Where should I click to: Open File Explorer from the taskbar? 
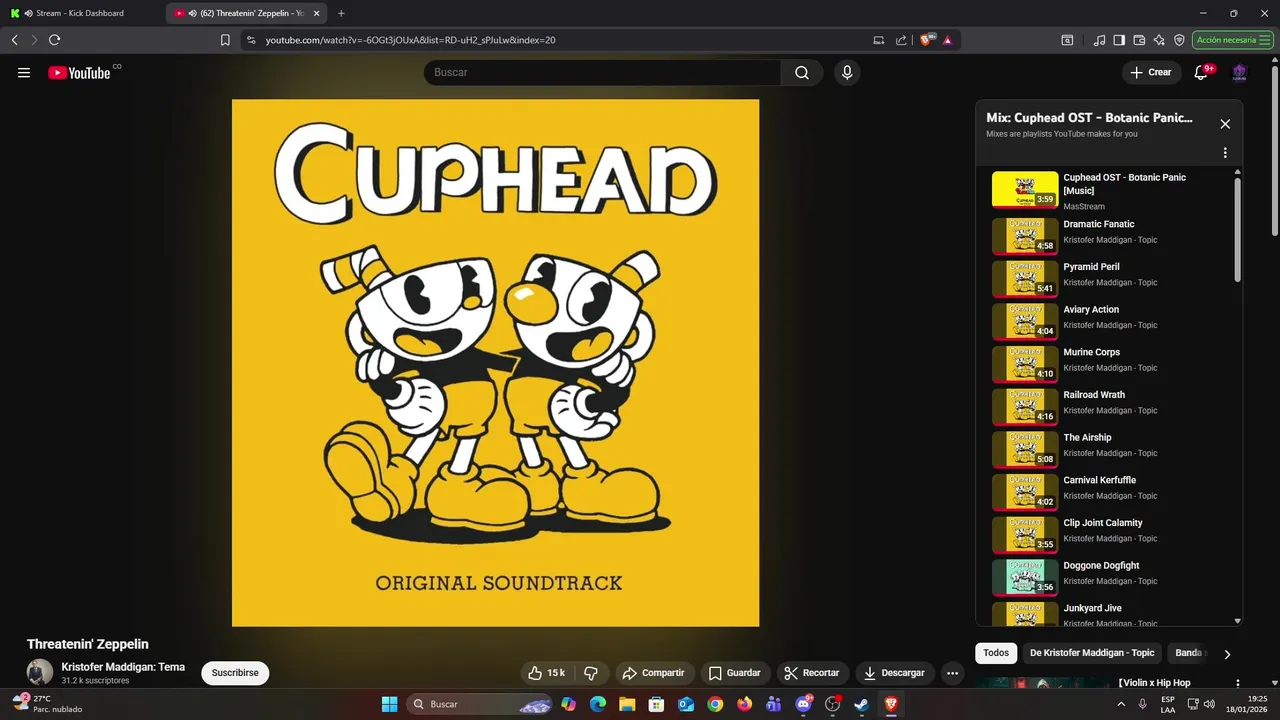coord(627,704)
